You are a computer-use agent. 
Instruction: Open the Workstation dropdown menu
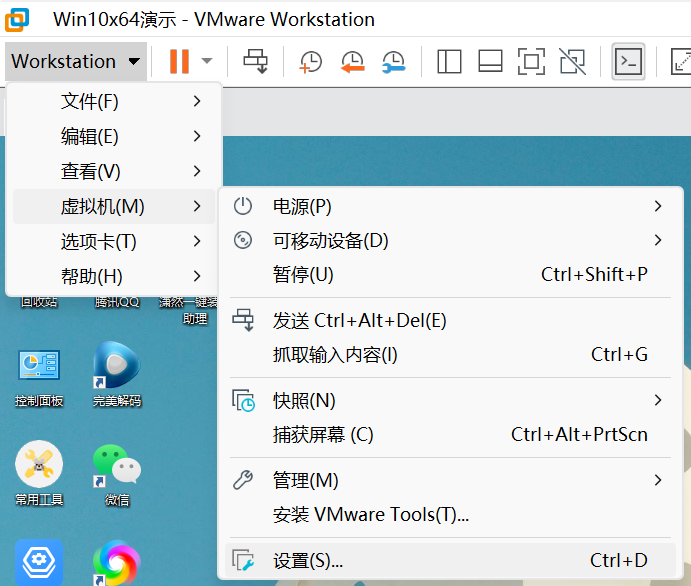click(x=76, y=61)
